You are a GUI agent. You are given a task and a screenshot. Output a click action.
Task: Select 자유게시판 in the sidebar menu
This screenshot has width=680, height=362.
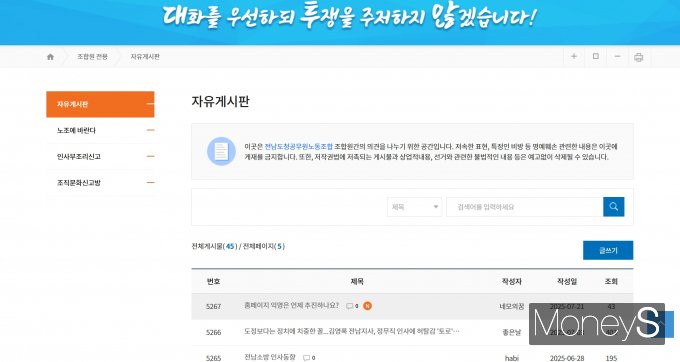click(100, 104)
